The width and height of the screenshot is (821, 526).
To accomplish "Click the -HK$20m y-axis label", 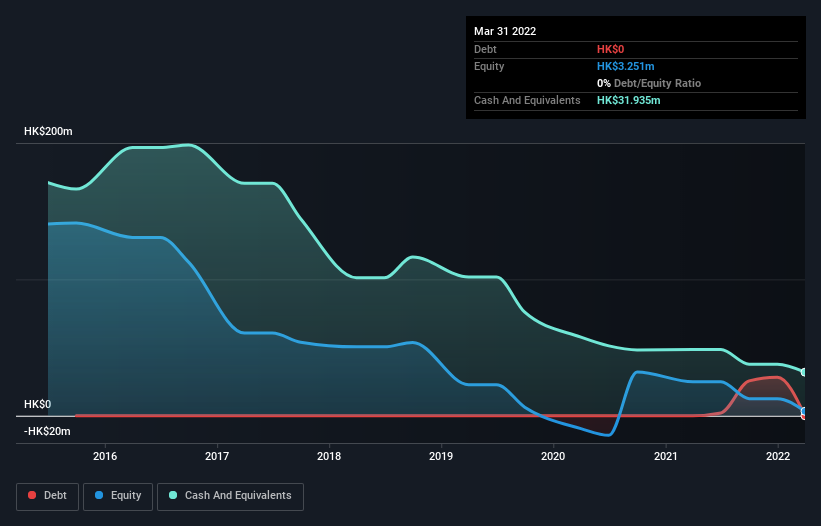I will (x=47, y=431).
